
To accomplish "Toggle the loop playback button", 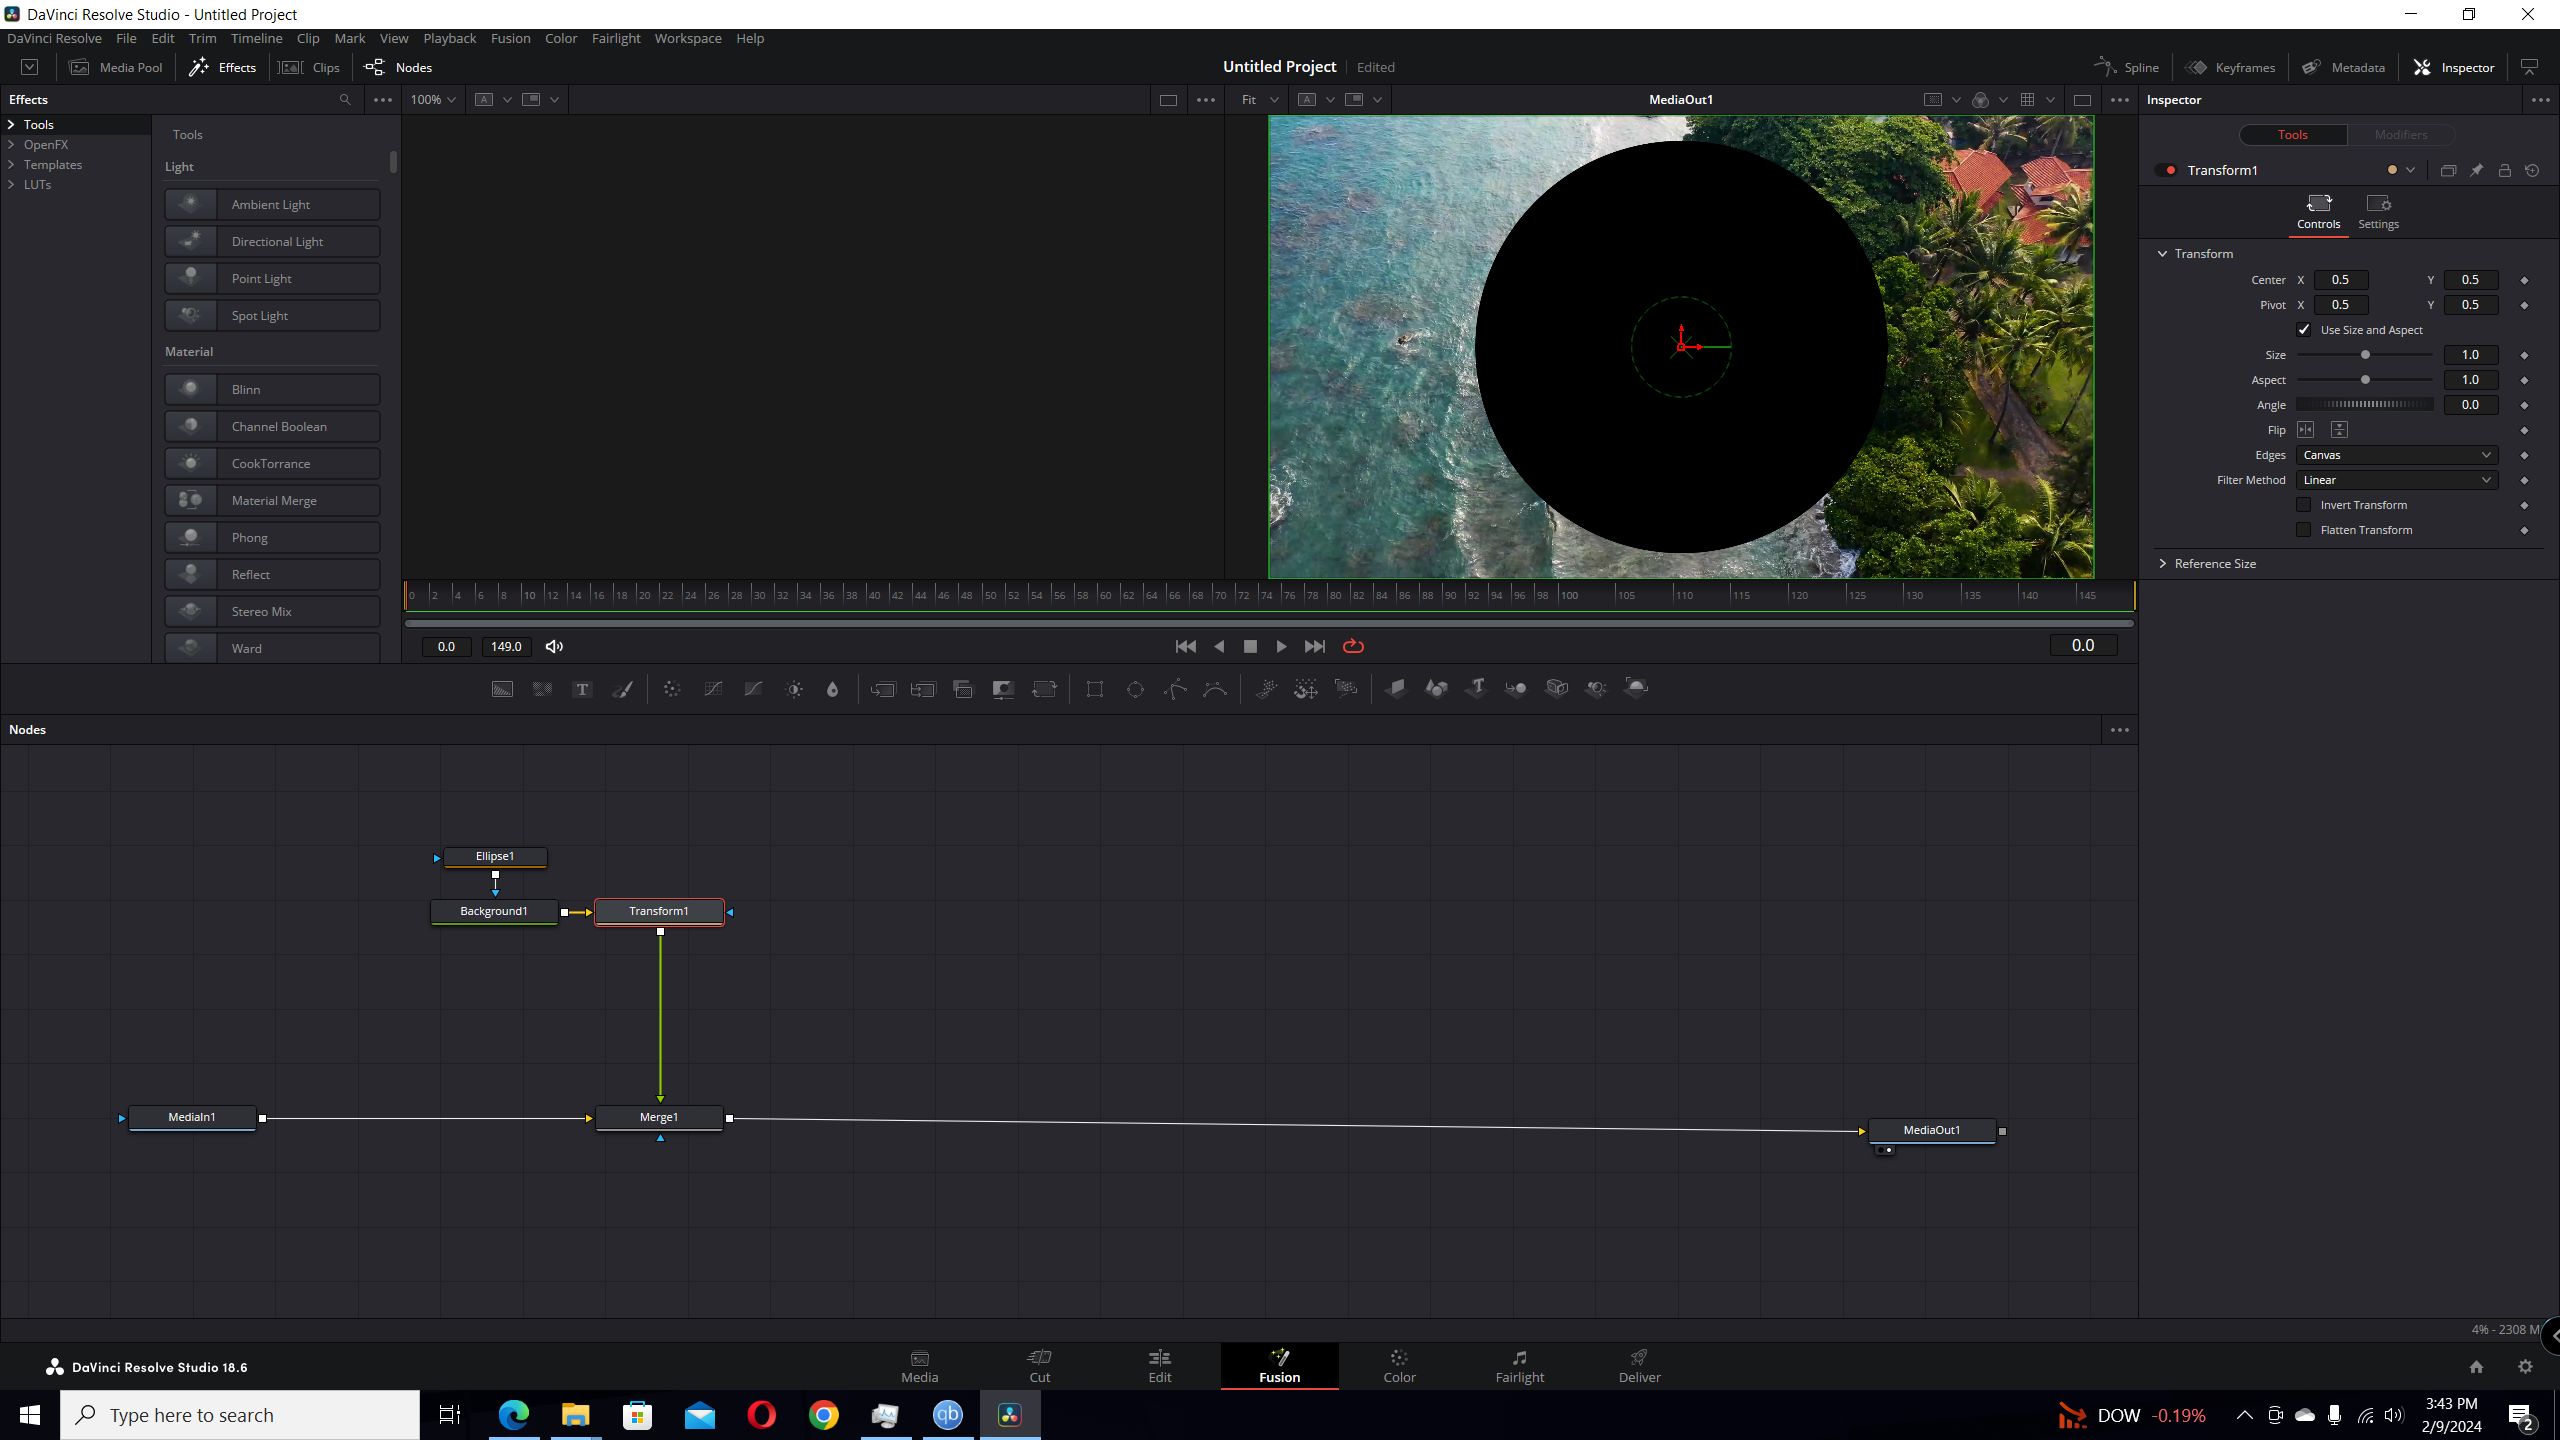I will (x=1353, y=647).
